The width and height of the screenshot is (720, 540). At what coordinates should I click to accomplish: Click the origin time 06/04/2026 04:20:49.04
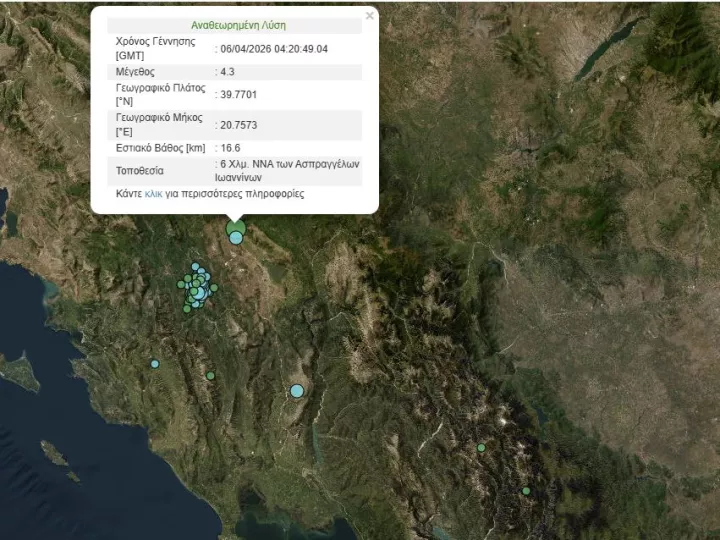pyautogui.click(x=274, y=48)
